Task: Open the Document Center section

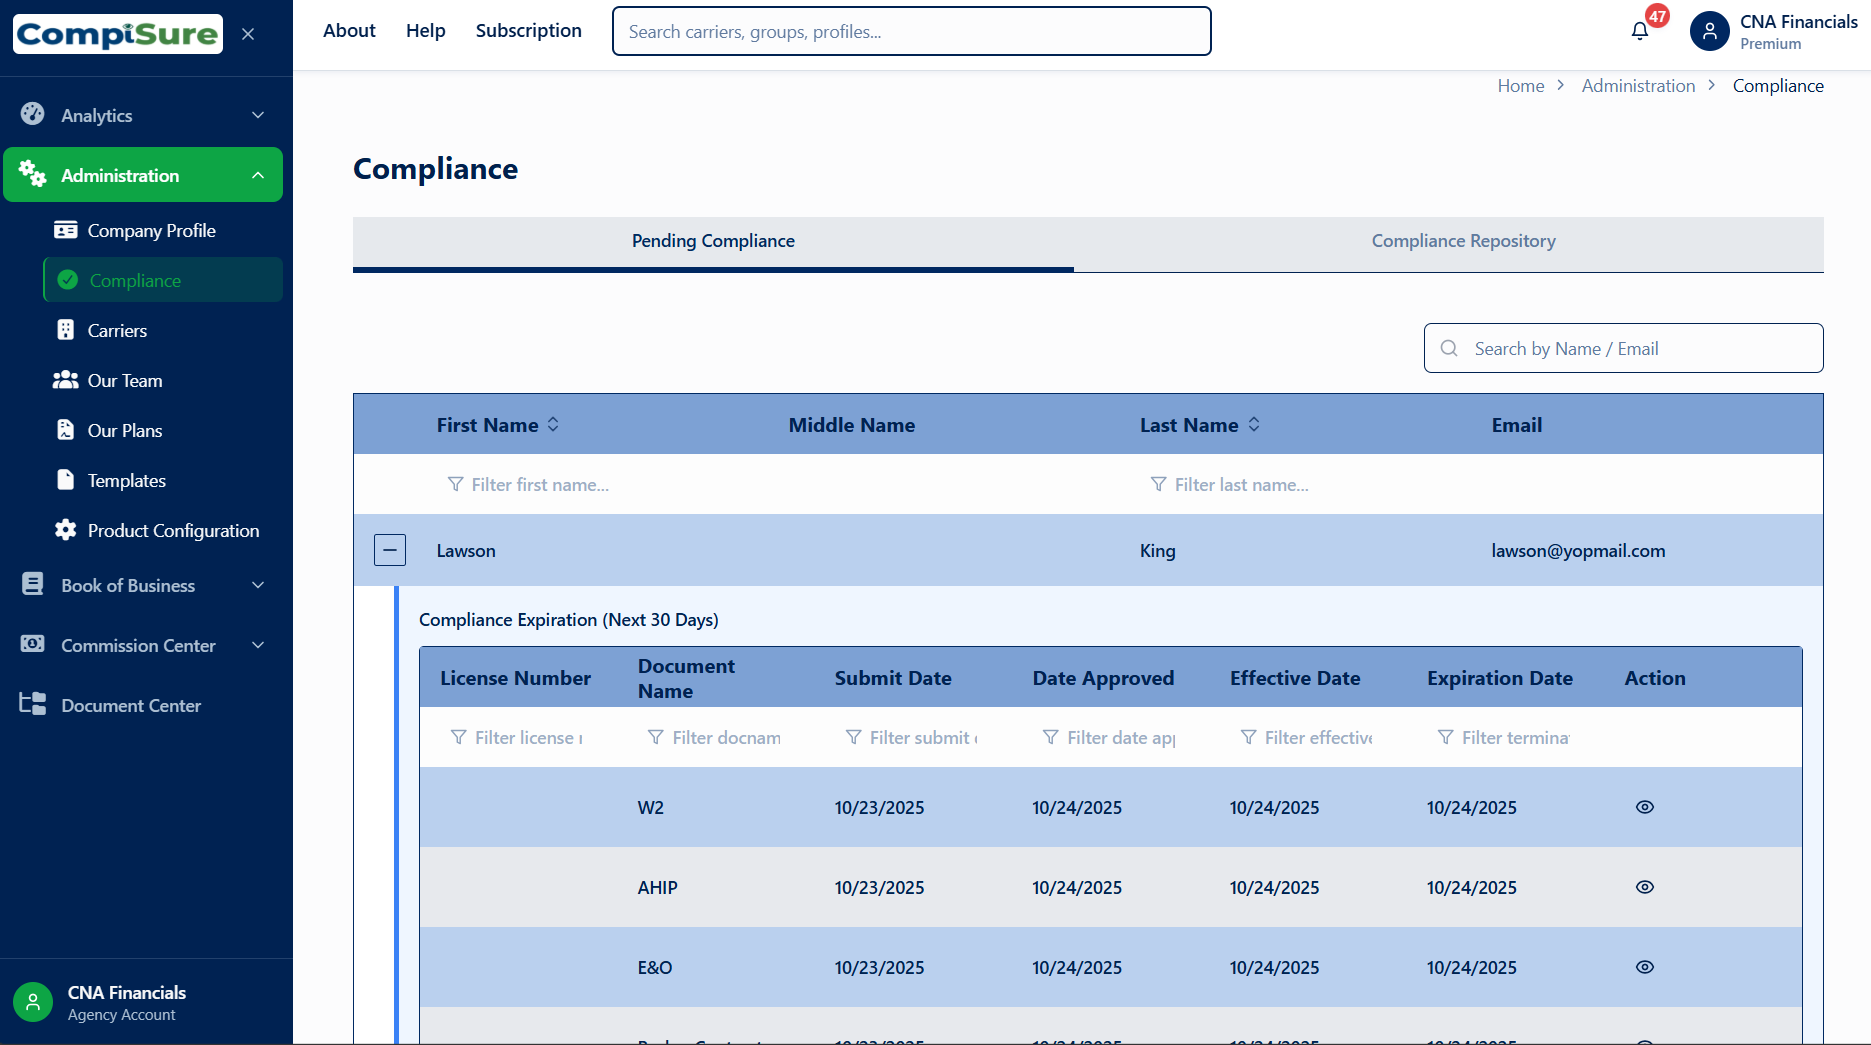Action: 131,706
